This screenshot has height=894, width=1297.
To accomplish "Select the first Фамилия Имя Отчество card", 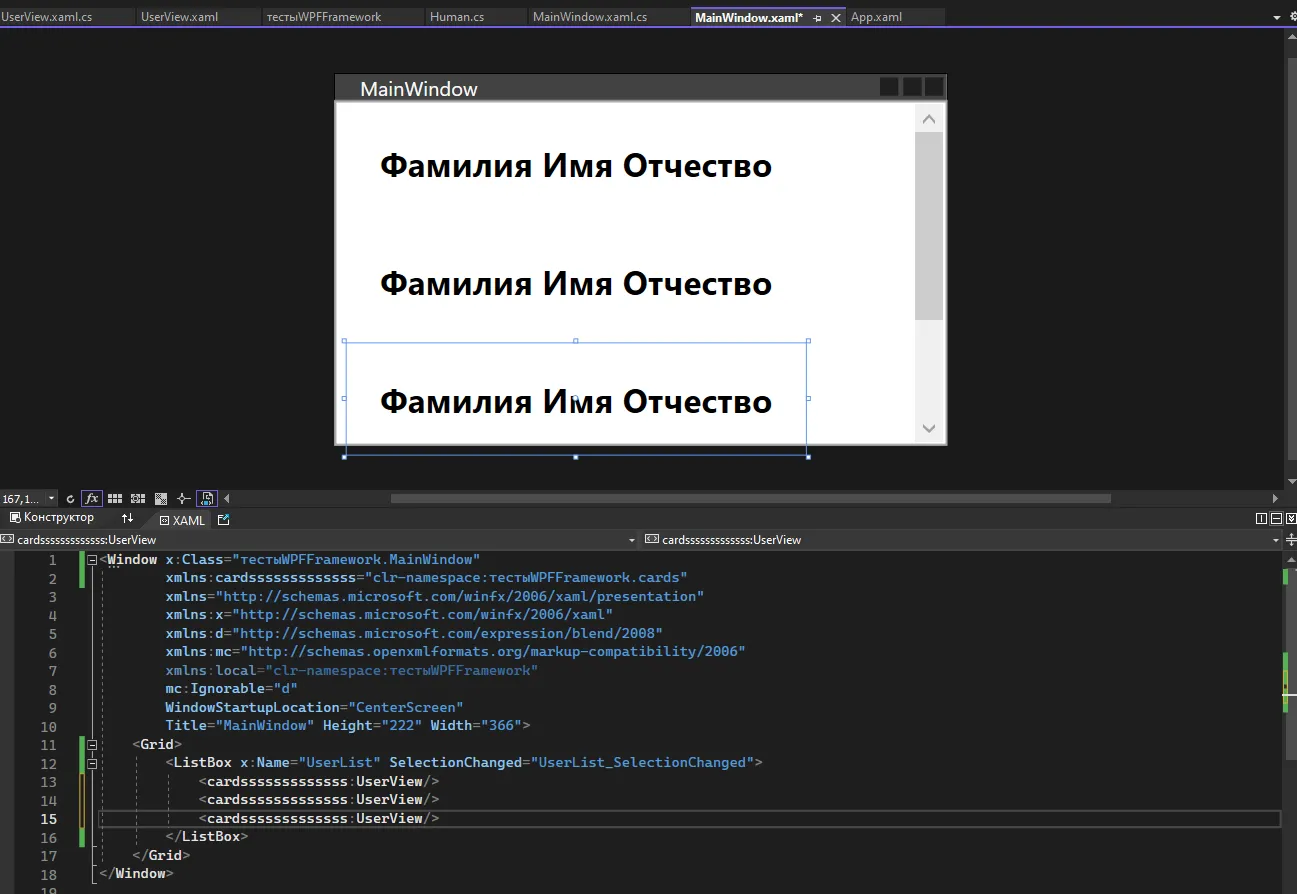I will (576, 165).
